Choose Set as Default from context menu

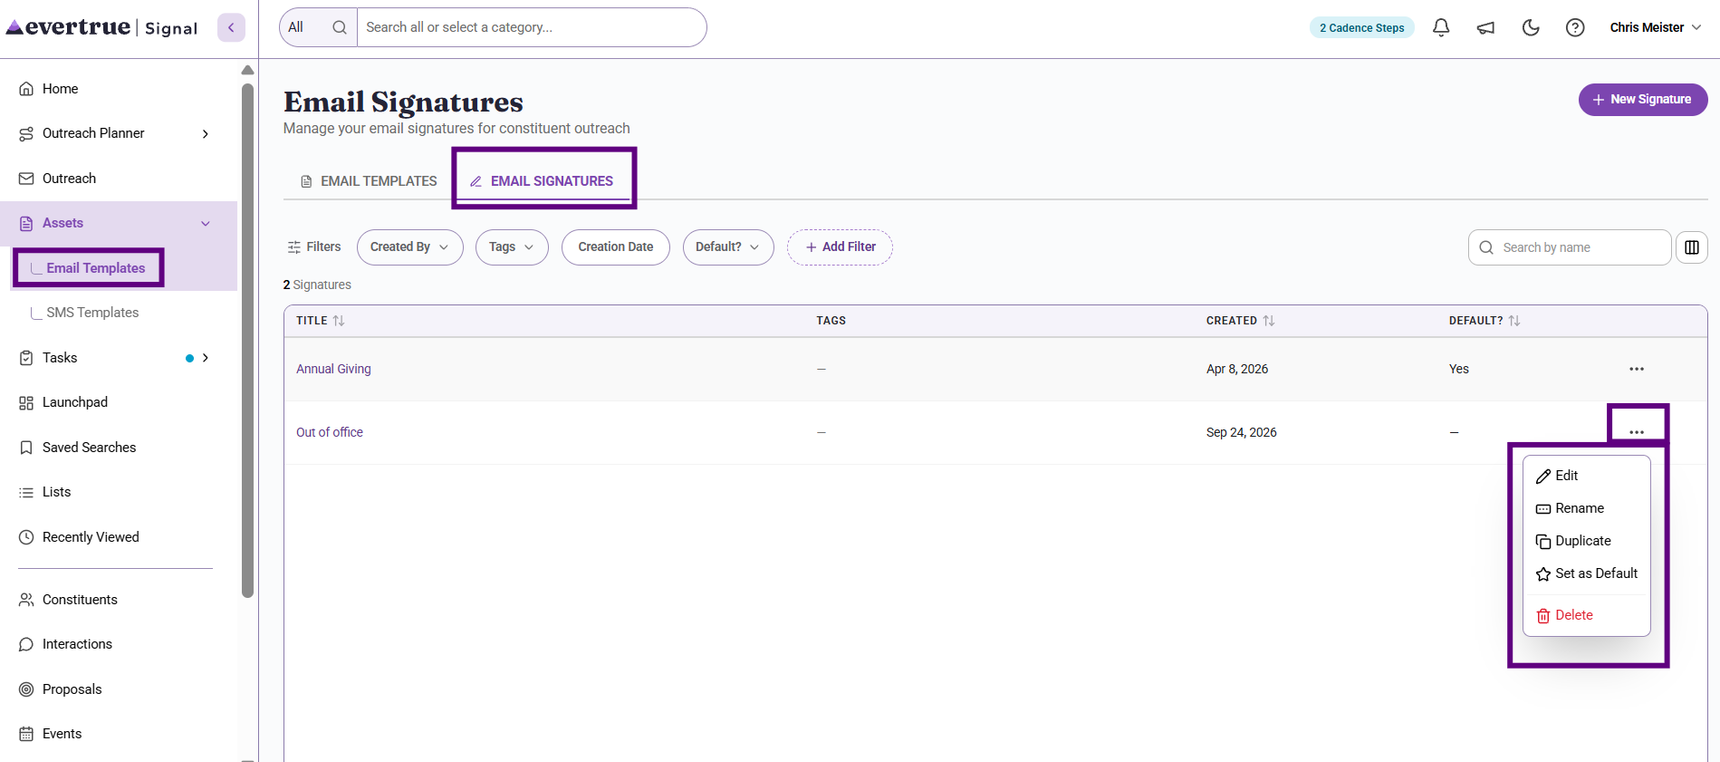[x=1586, y=574]
